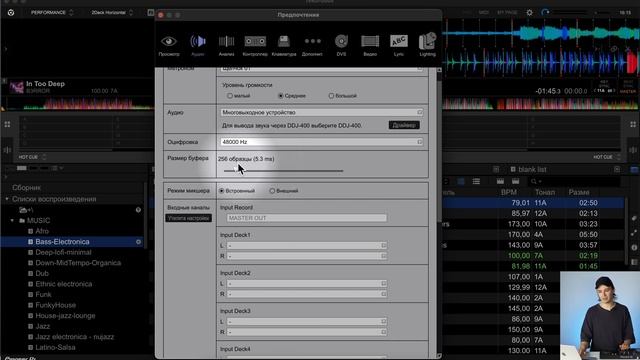The width and height of the screenshot is (640, 360).
Task: Click the magnifier search icon in track browser
Action: (533, 181)
